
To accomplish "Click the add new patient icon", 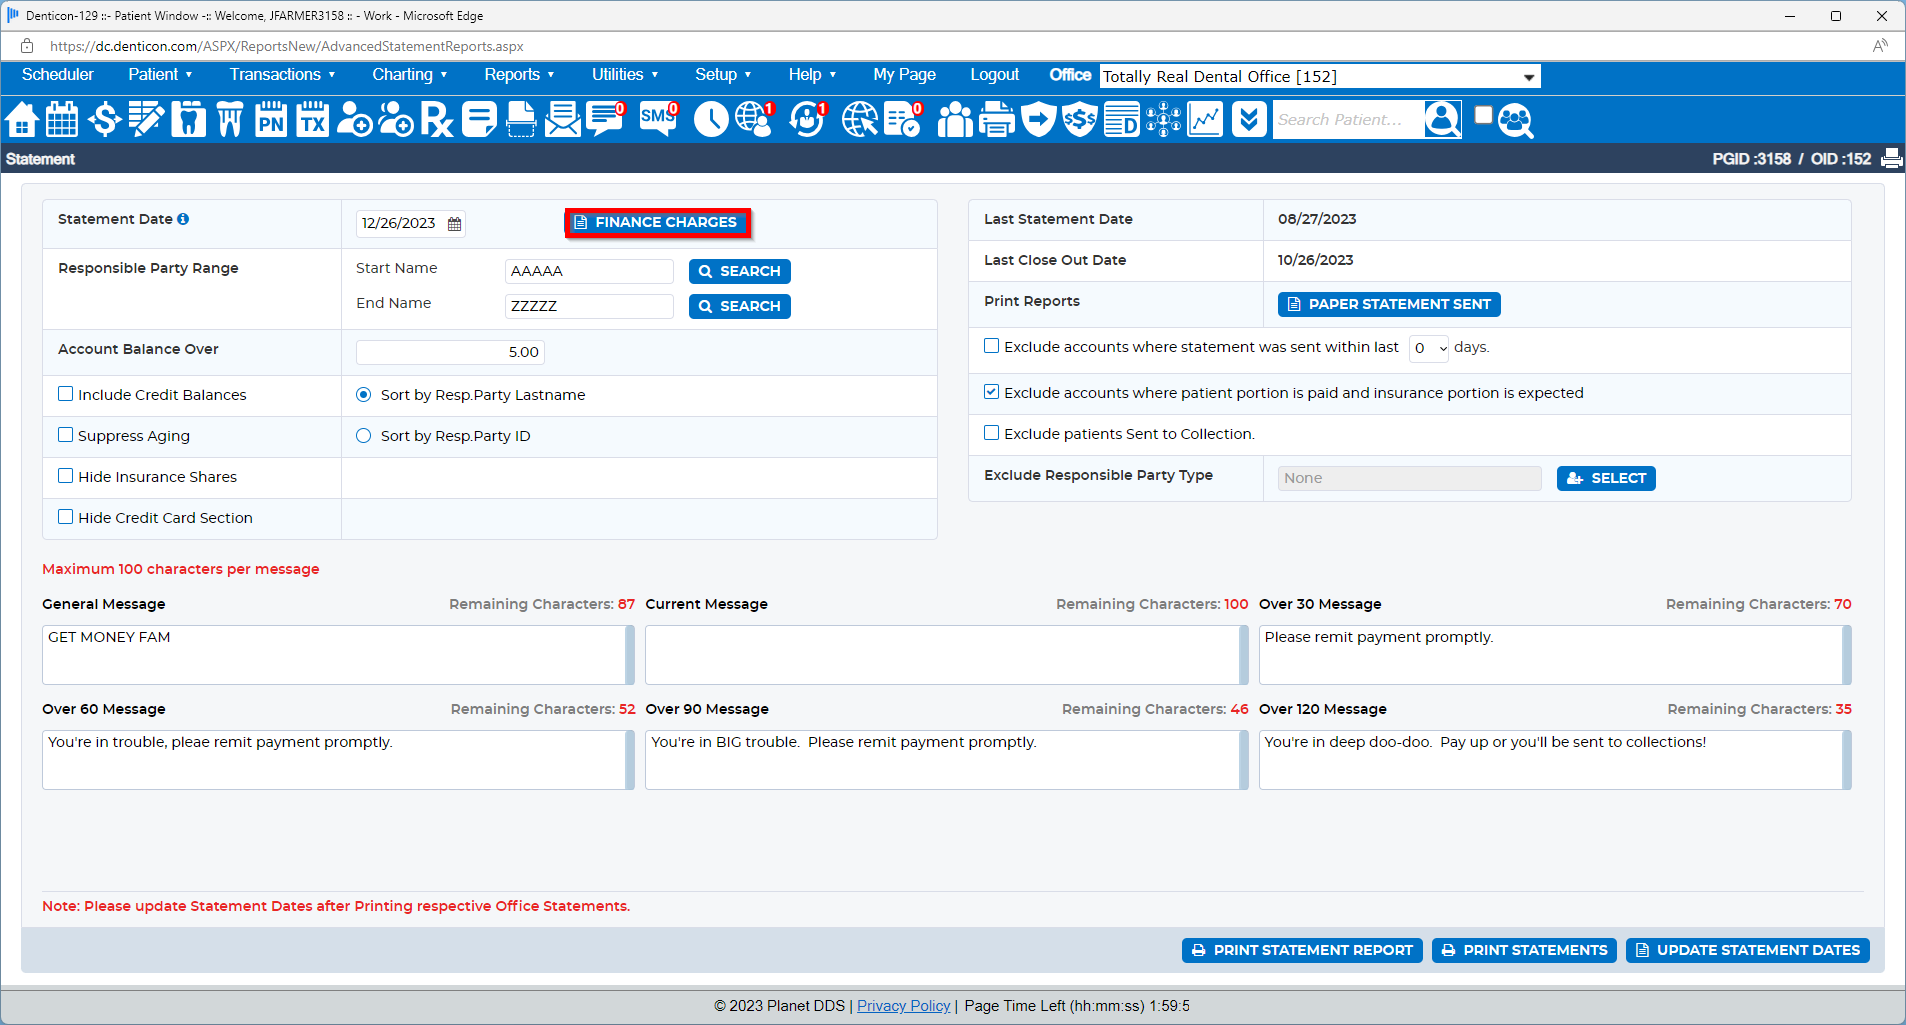I will click(354, 119).
